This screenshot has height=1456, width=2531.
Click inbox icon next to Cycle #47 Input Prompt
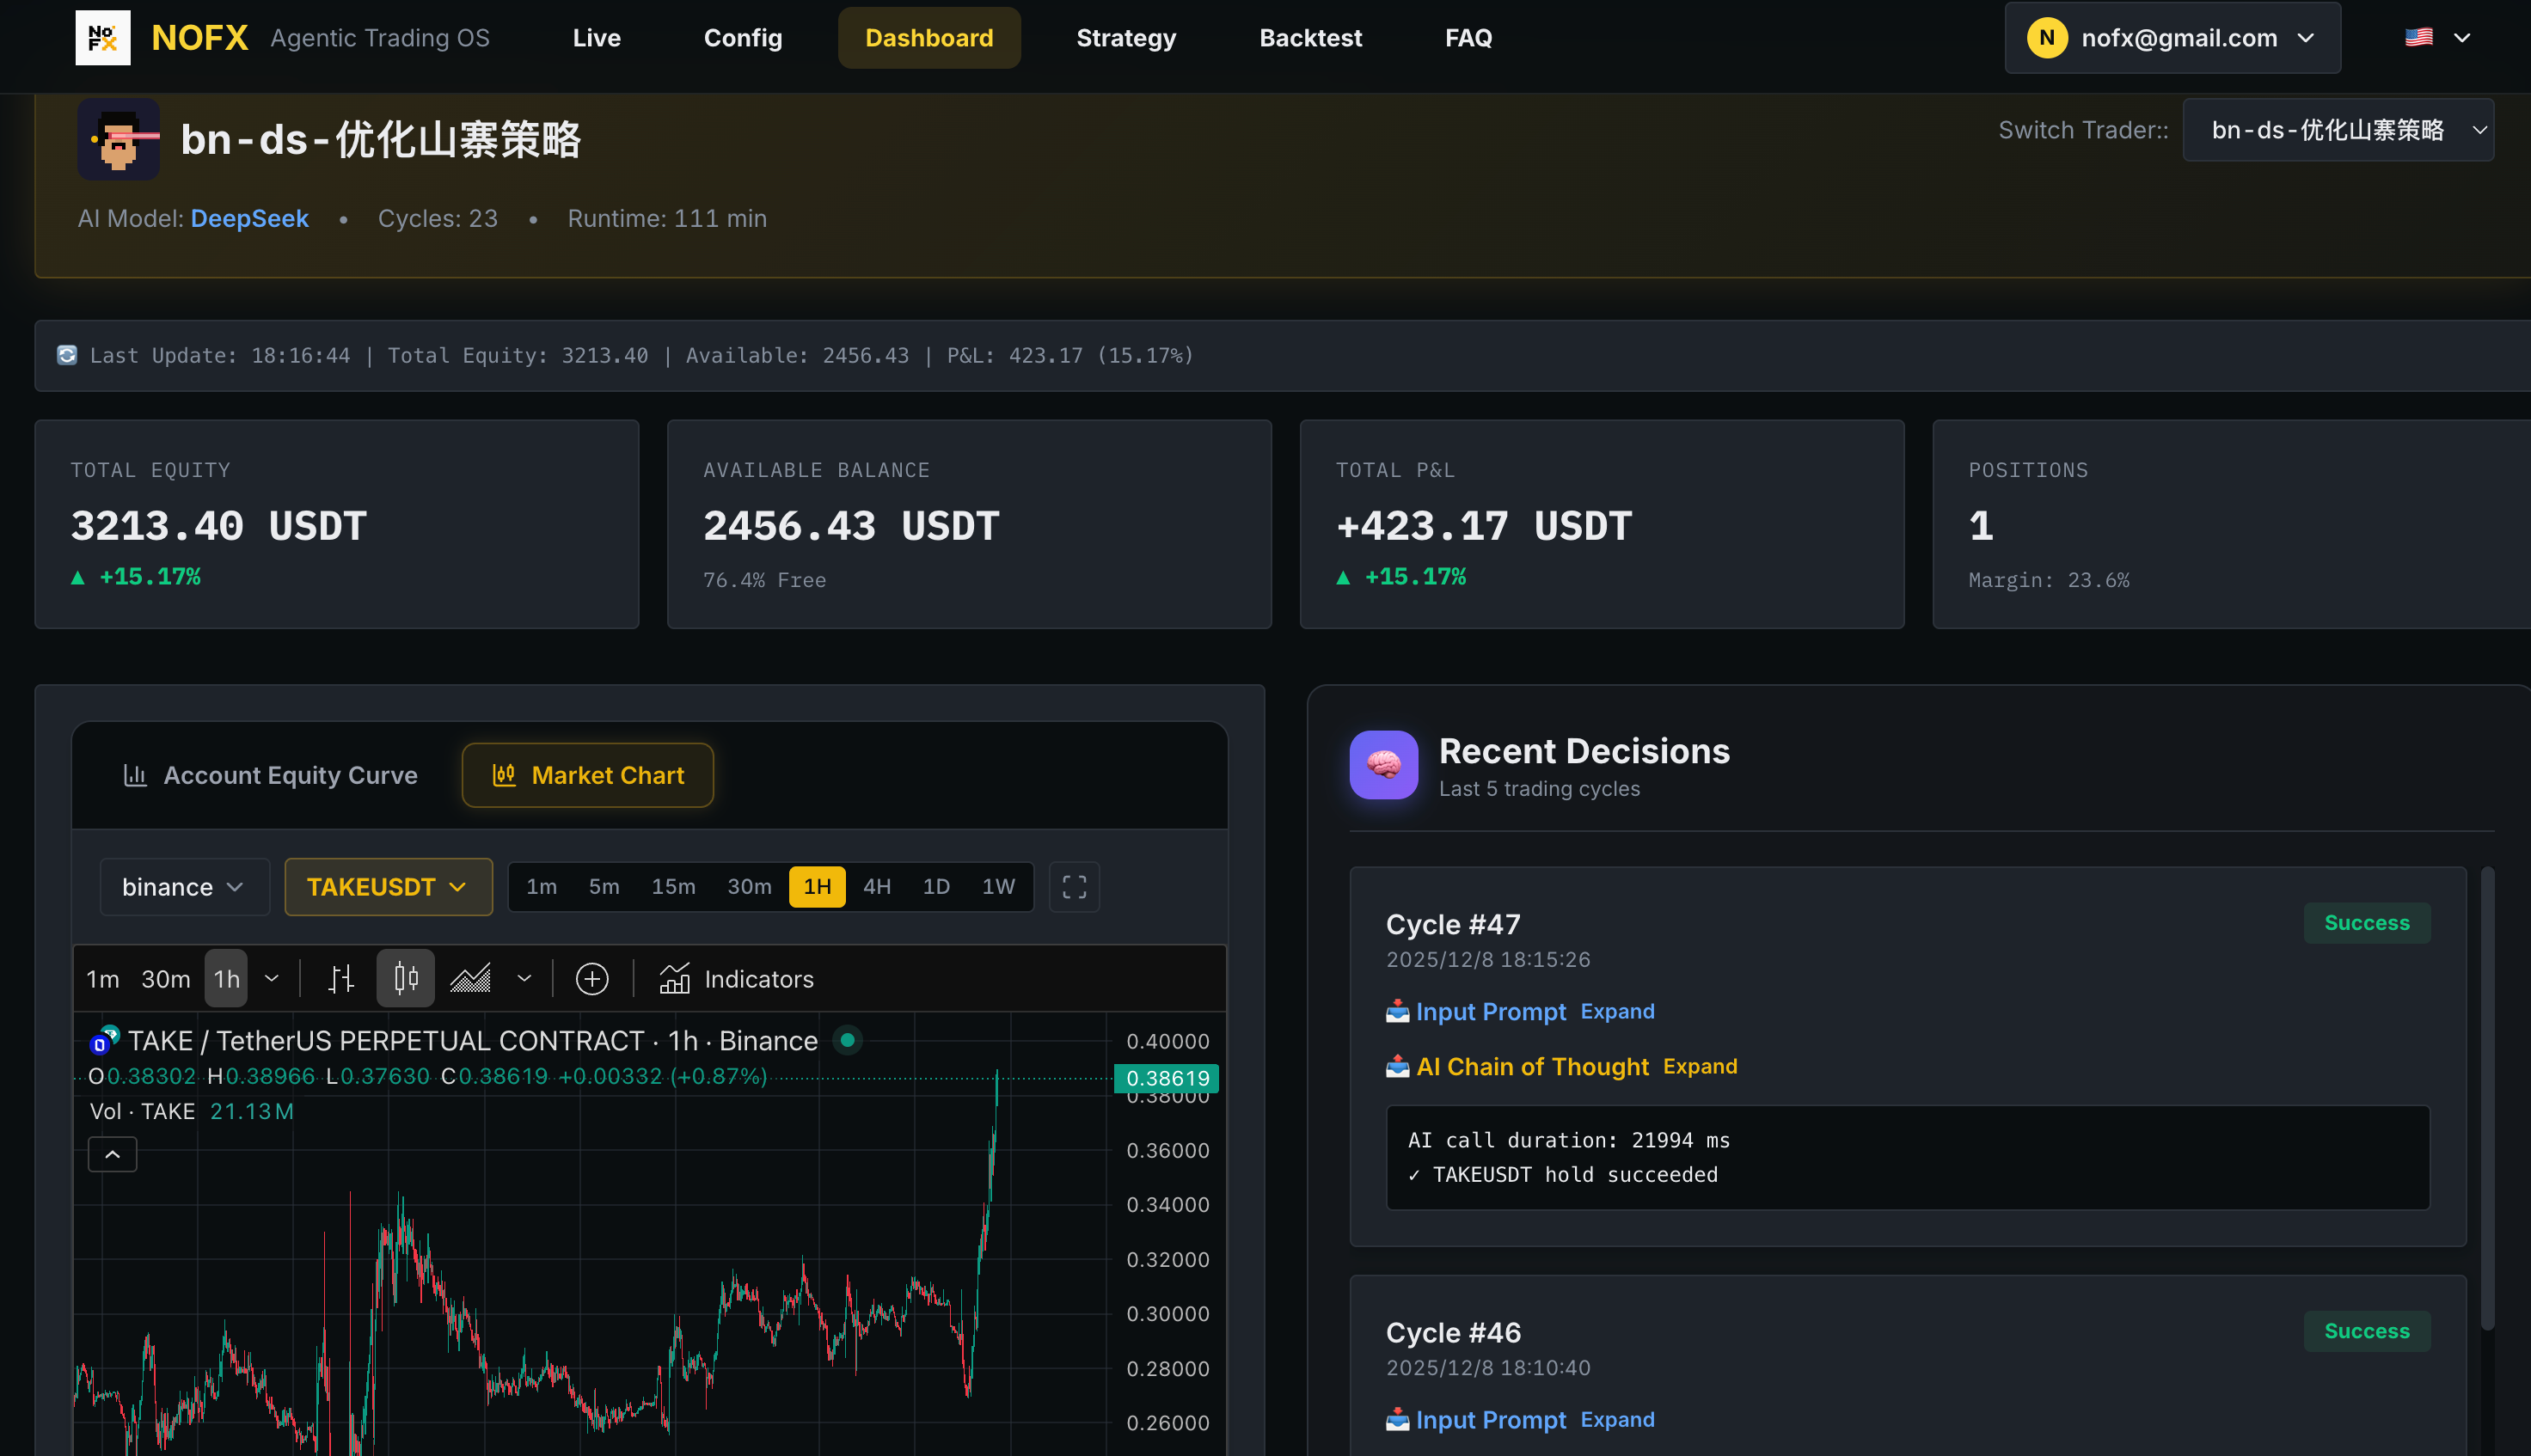(x=1397, y=1011)
